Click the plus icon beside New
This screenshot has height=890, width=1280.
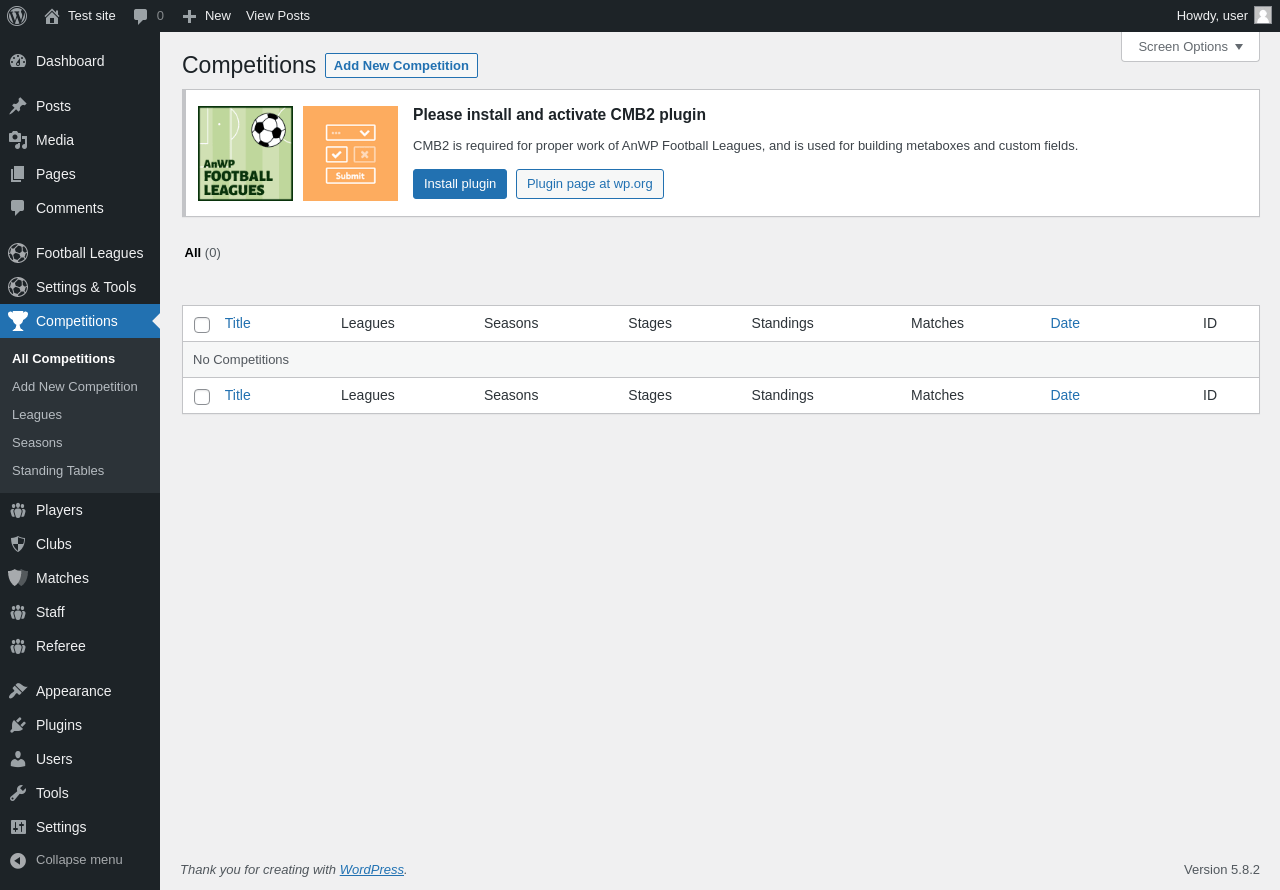[x=189, y=16]
